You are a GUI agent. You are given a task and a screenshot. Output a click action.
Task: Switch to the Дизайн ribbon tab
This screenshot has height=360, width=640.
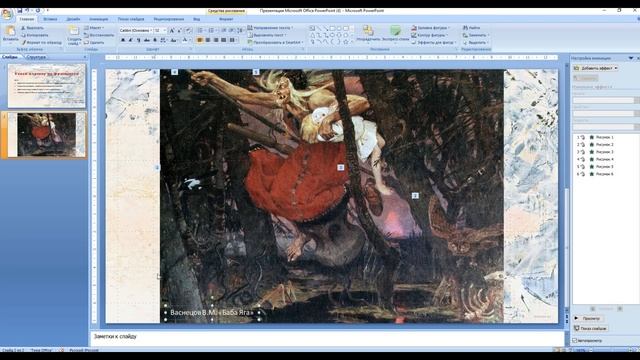click(73, 19)
